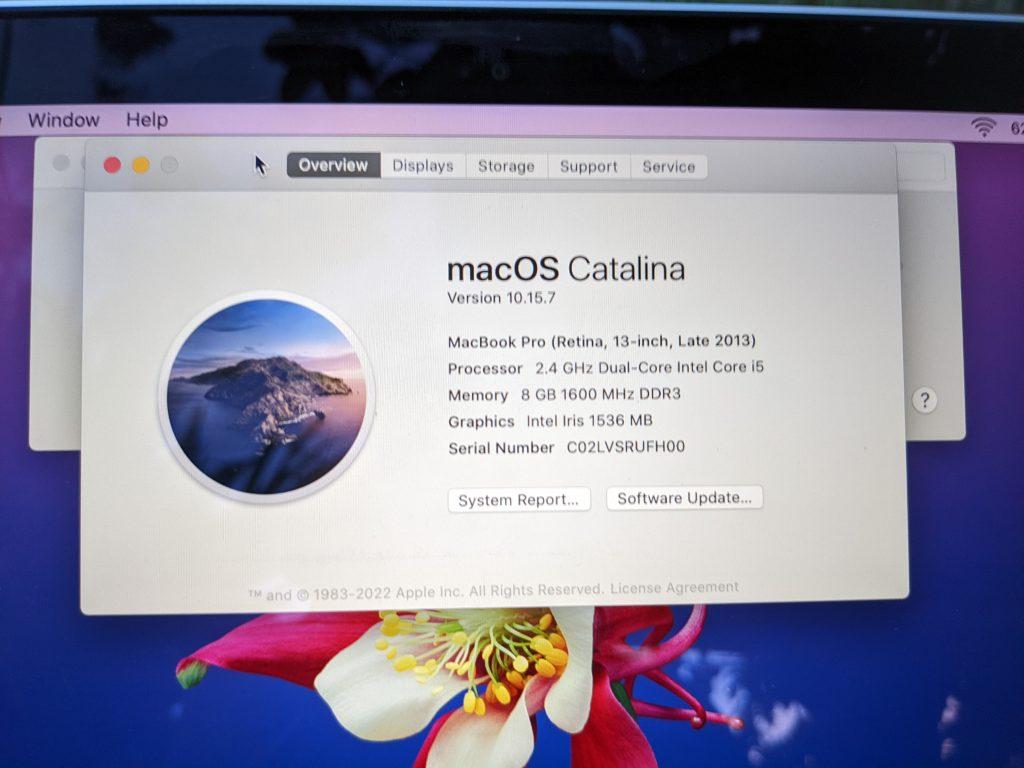
Task: Click the Intel Iris 1536 MB value
Action: [589, 421]
